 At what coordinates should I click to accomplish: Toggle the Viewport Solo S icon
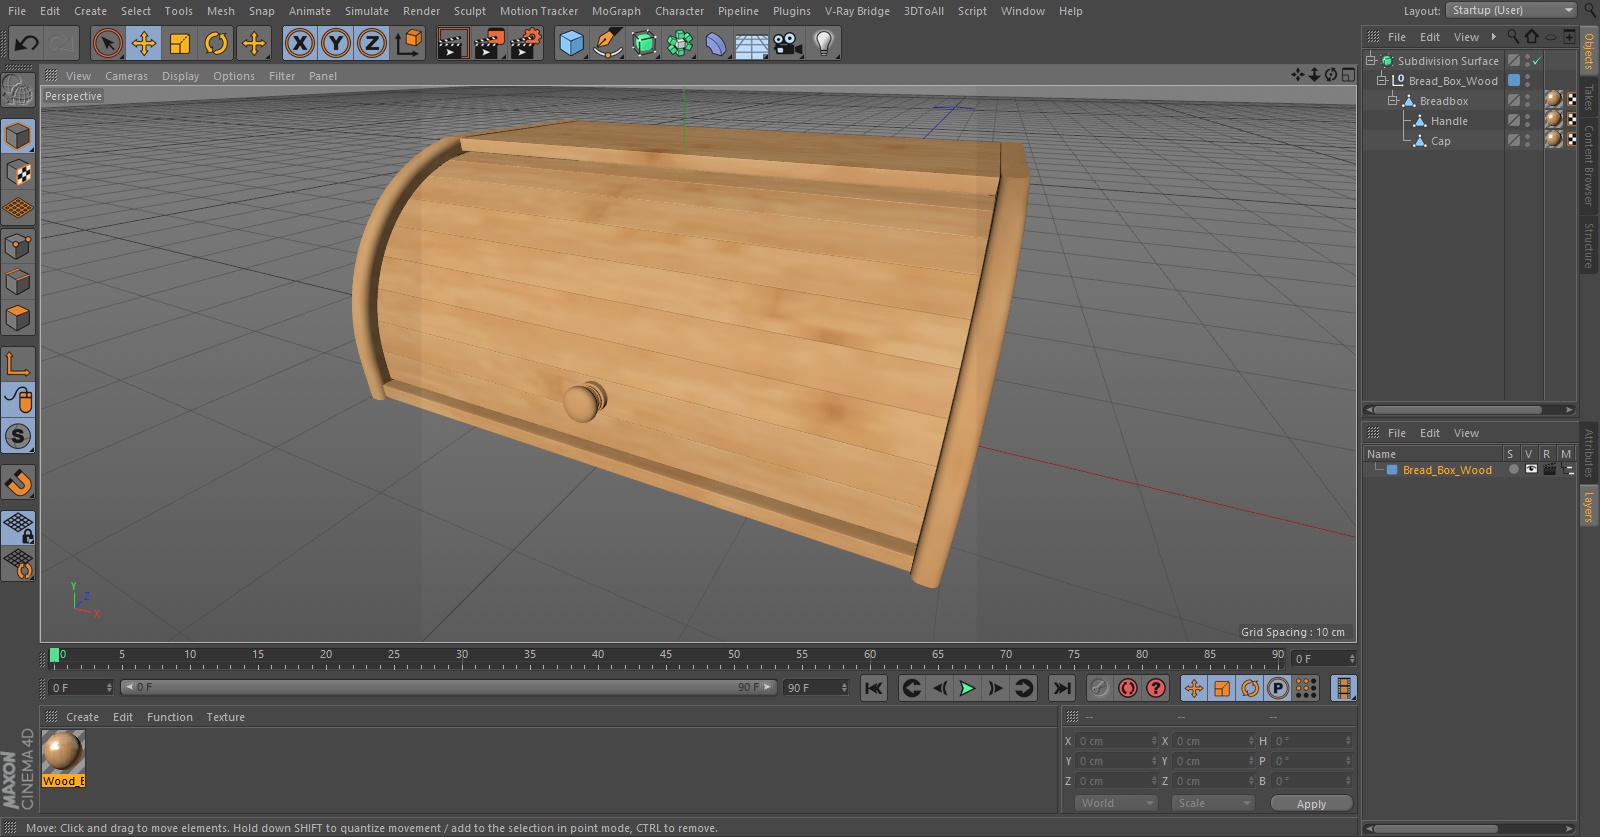(18, 436)
